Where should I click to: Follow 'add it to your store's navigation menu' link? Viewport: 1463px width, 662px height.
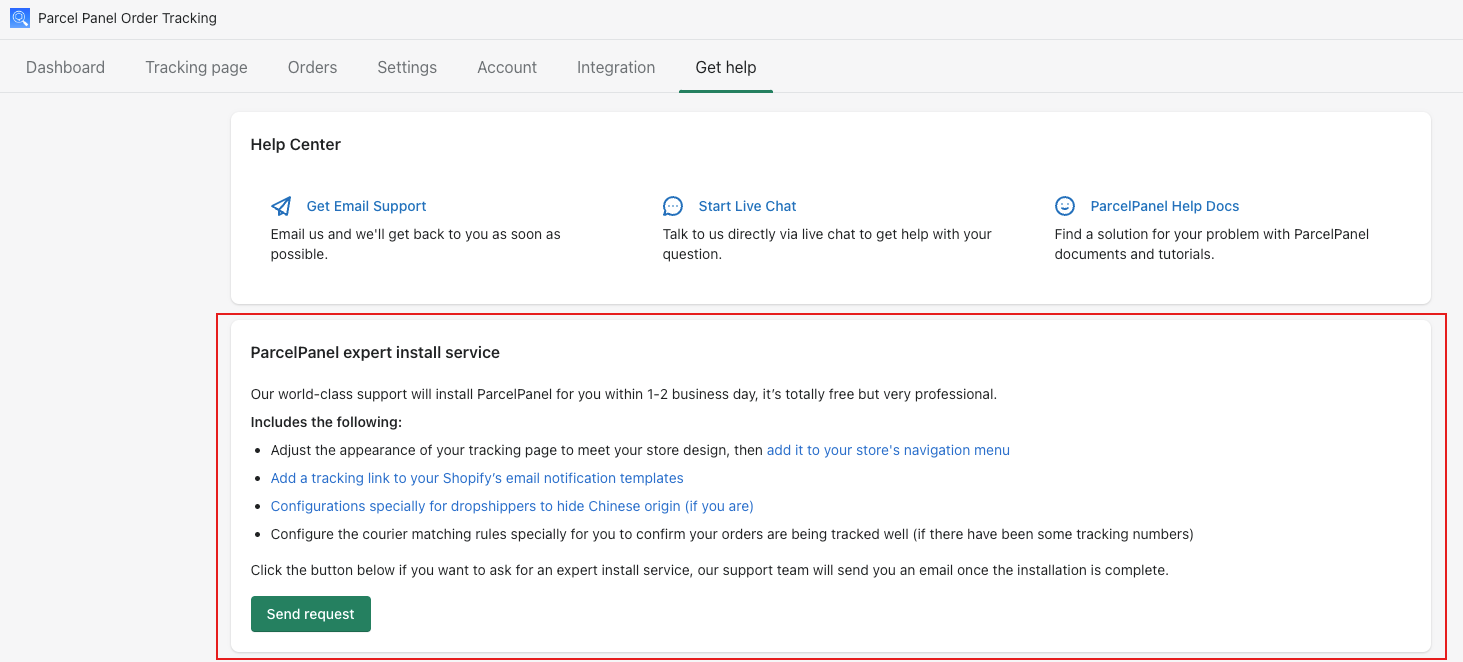click(x=888, y=450)
